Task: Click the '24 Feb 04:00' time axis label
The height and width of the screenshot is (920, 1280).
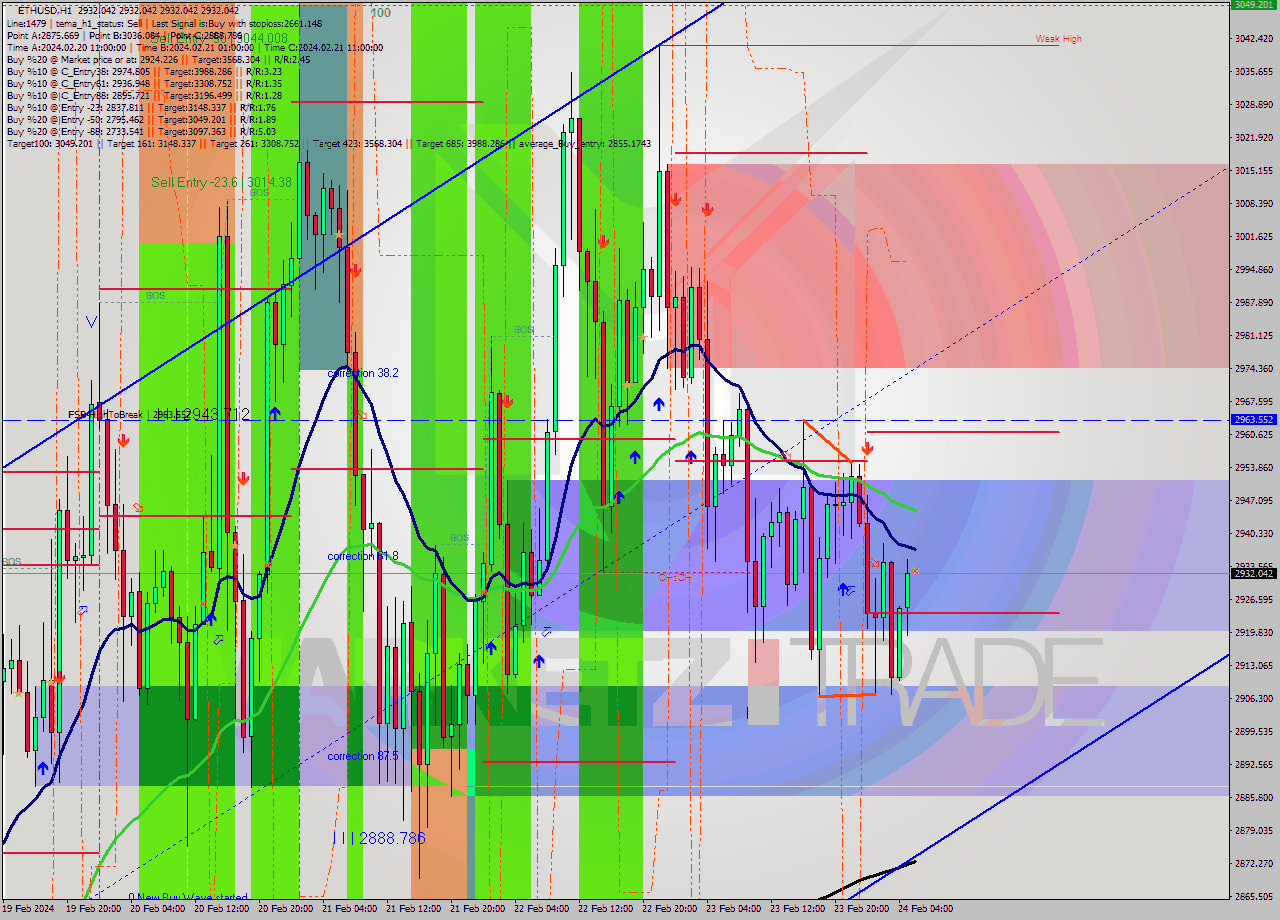Action: [x=925, y=909]
